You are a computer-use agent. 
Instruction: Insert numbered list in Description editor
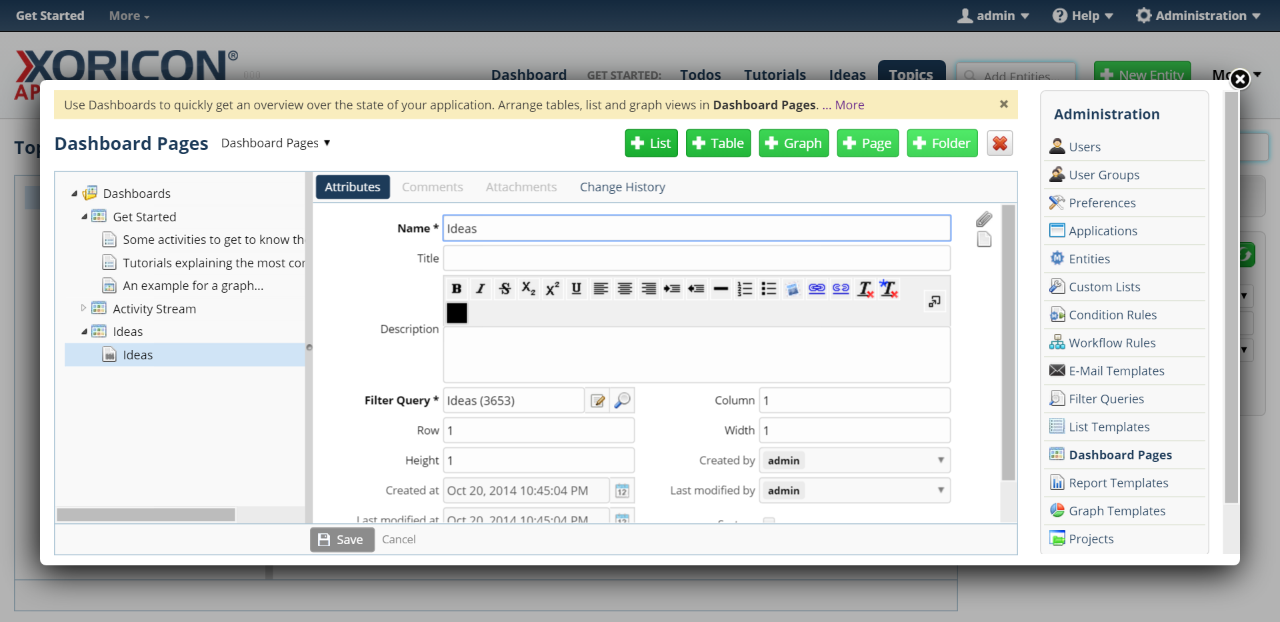(x=745, y=289)
